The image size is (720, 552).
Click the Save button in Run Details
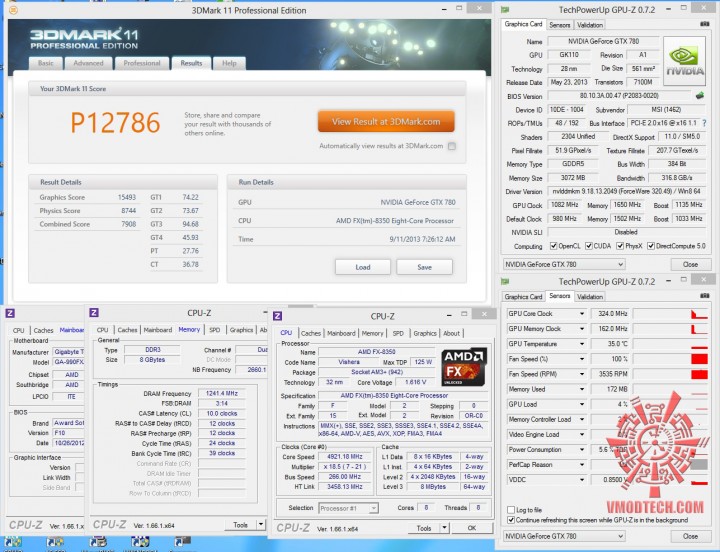pyautogui.click(x=424, y=267)
